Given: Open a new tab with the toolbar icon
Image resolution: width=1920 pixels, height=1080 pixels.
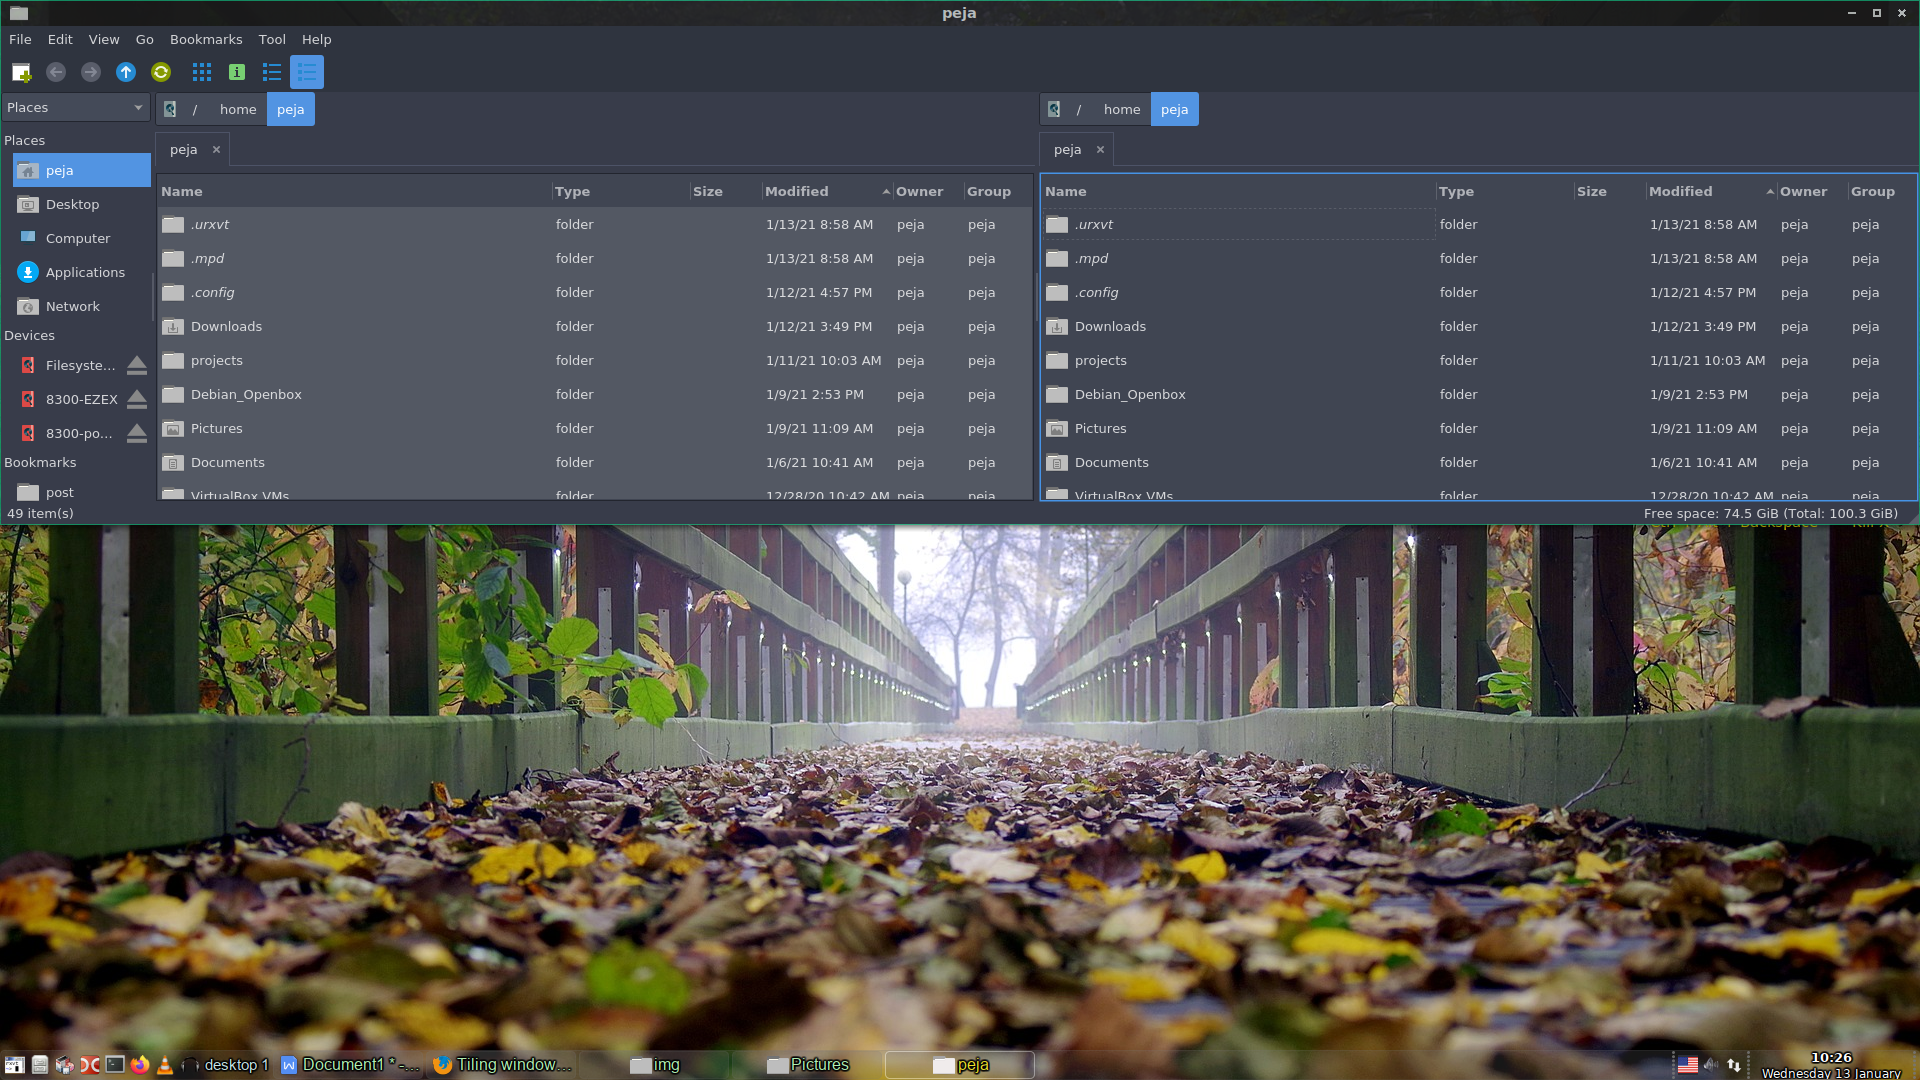Looking at the screenshot, I should 21,72.
